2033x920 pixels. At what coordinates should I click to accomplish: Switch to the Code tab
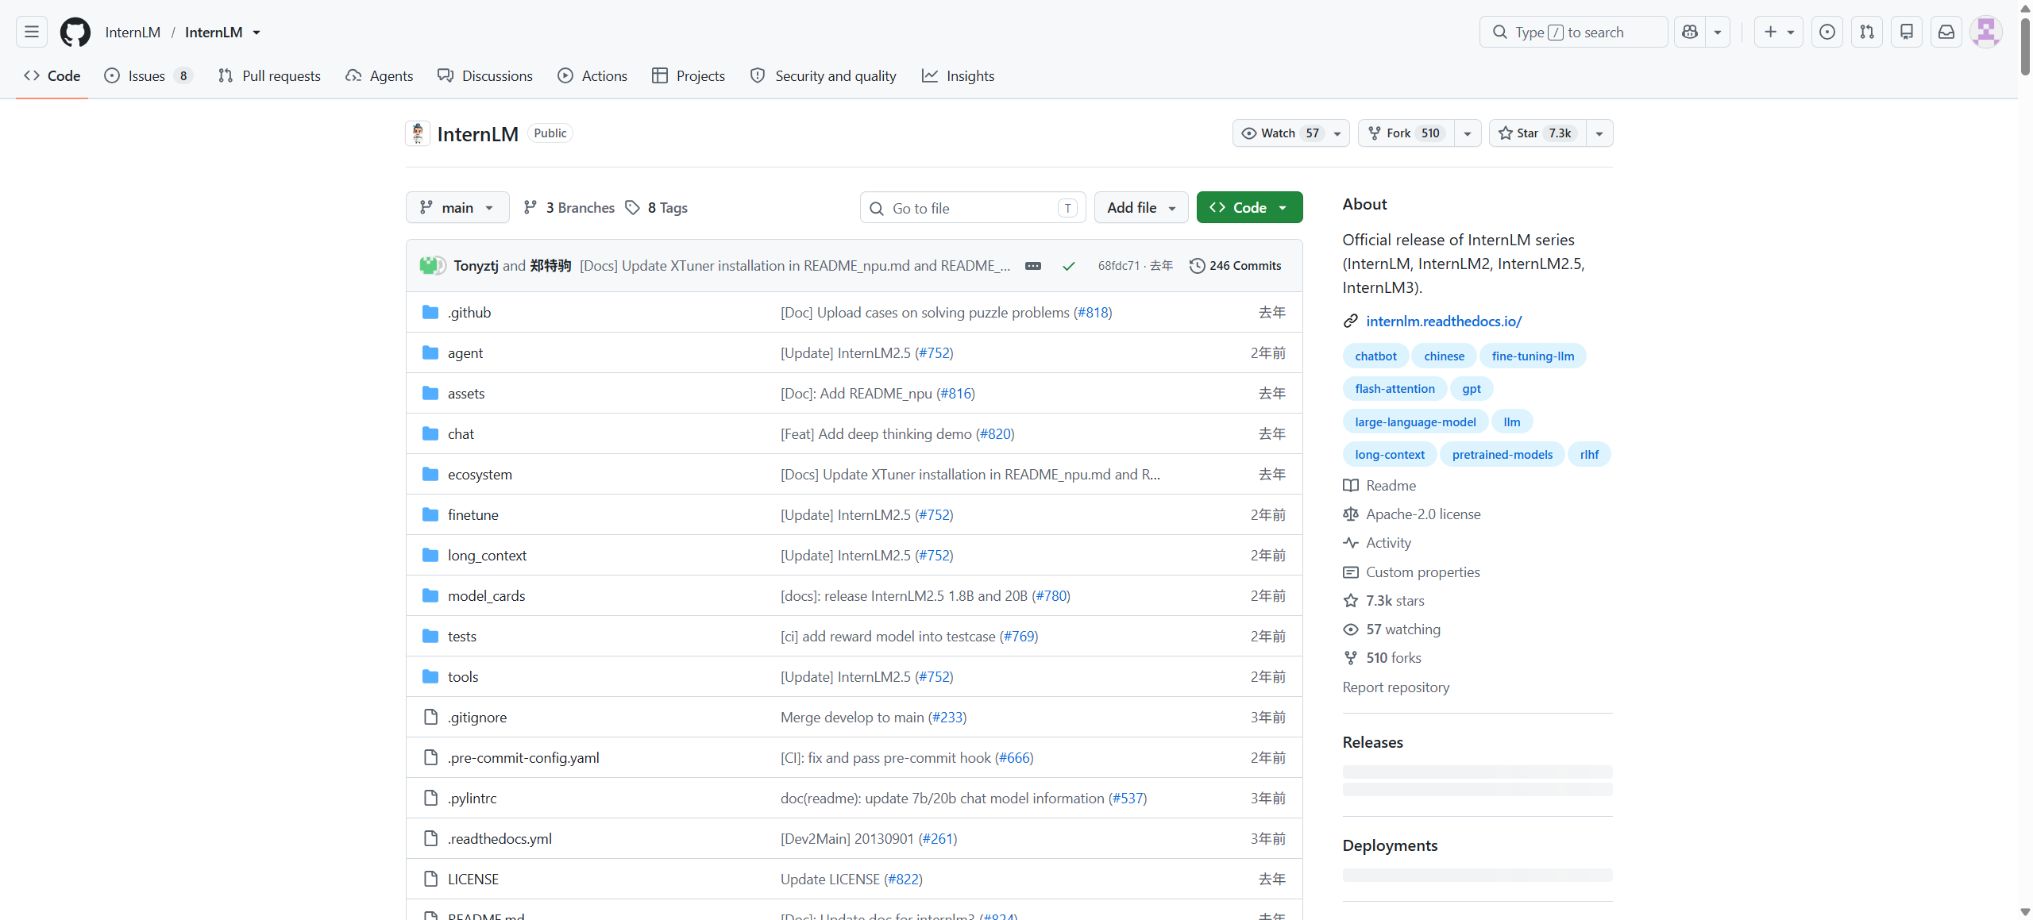tap(52, 76)
